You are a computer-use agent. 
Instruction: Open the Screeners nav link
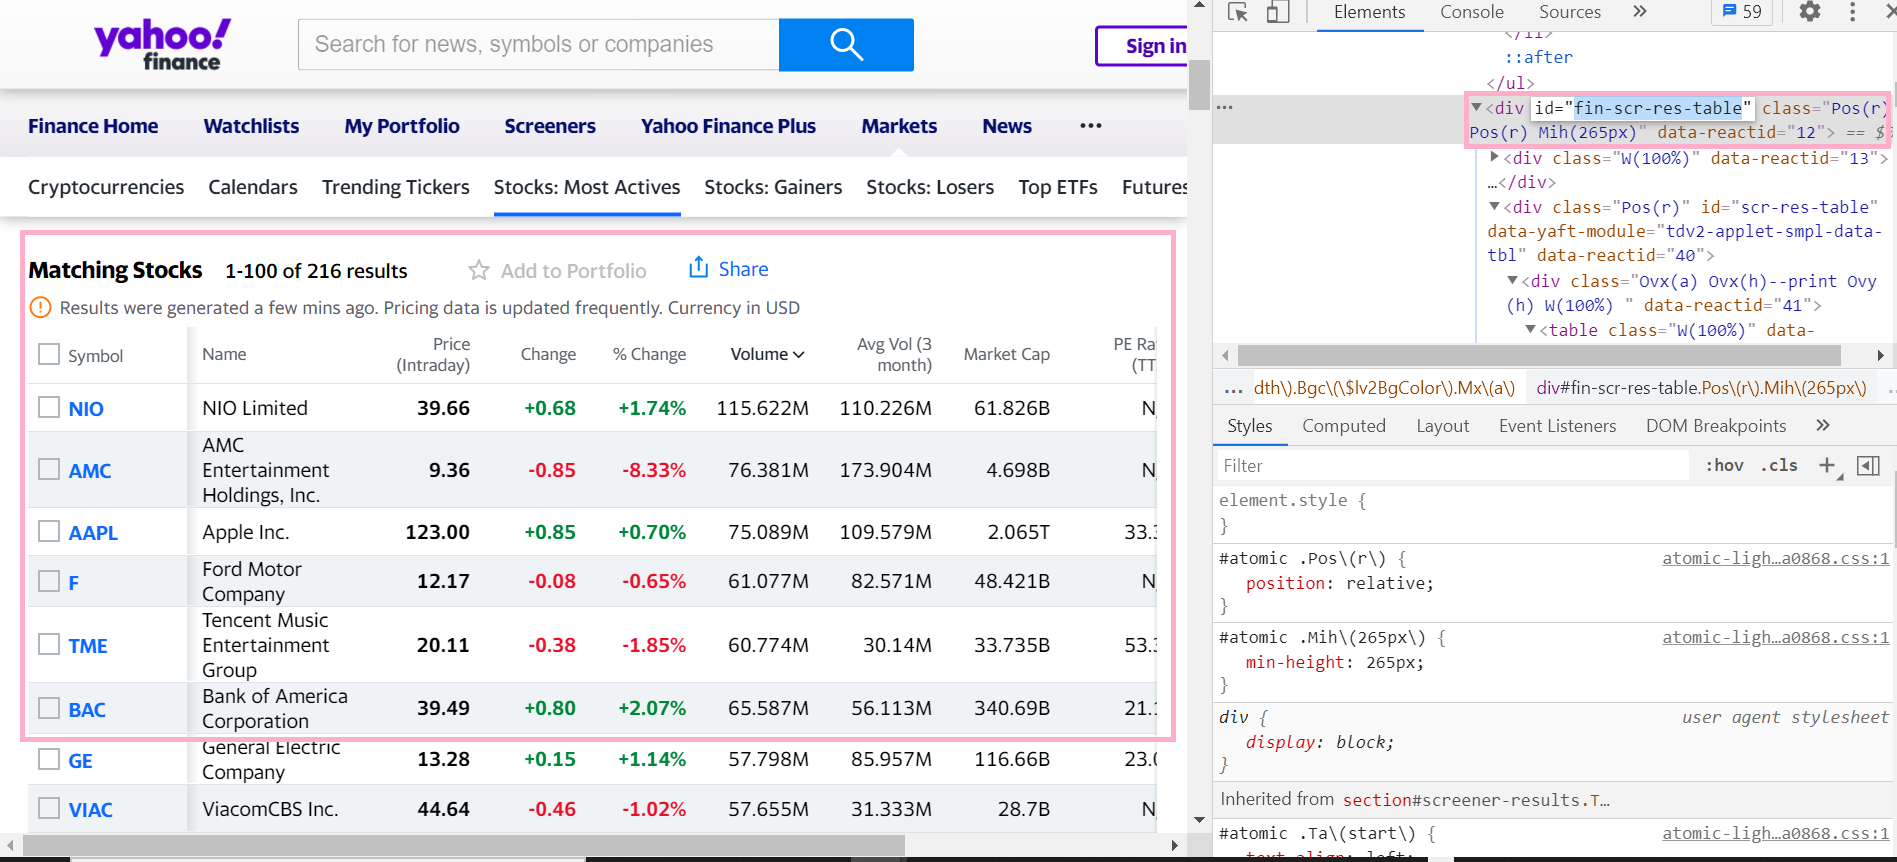pos(550,126)
